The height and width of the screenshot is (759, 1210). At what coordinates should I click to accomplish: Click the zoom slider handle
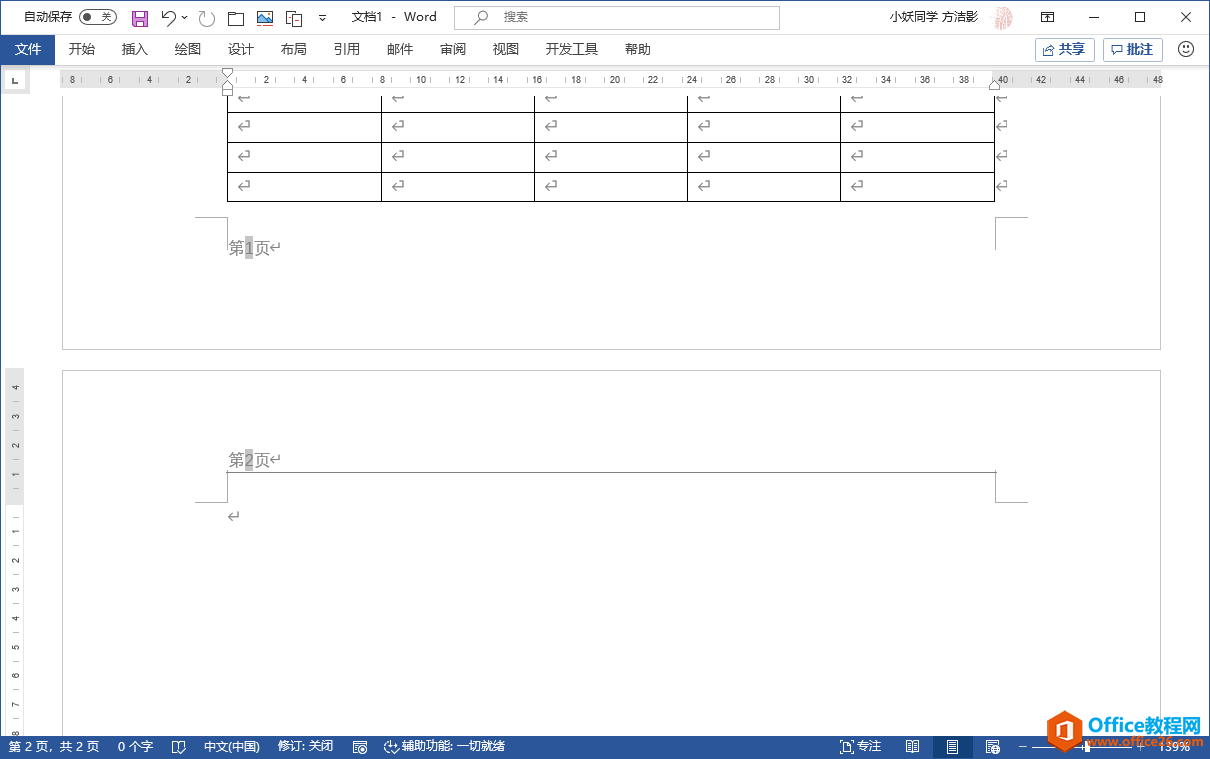(1086, 747)
